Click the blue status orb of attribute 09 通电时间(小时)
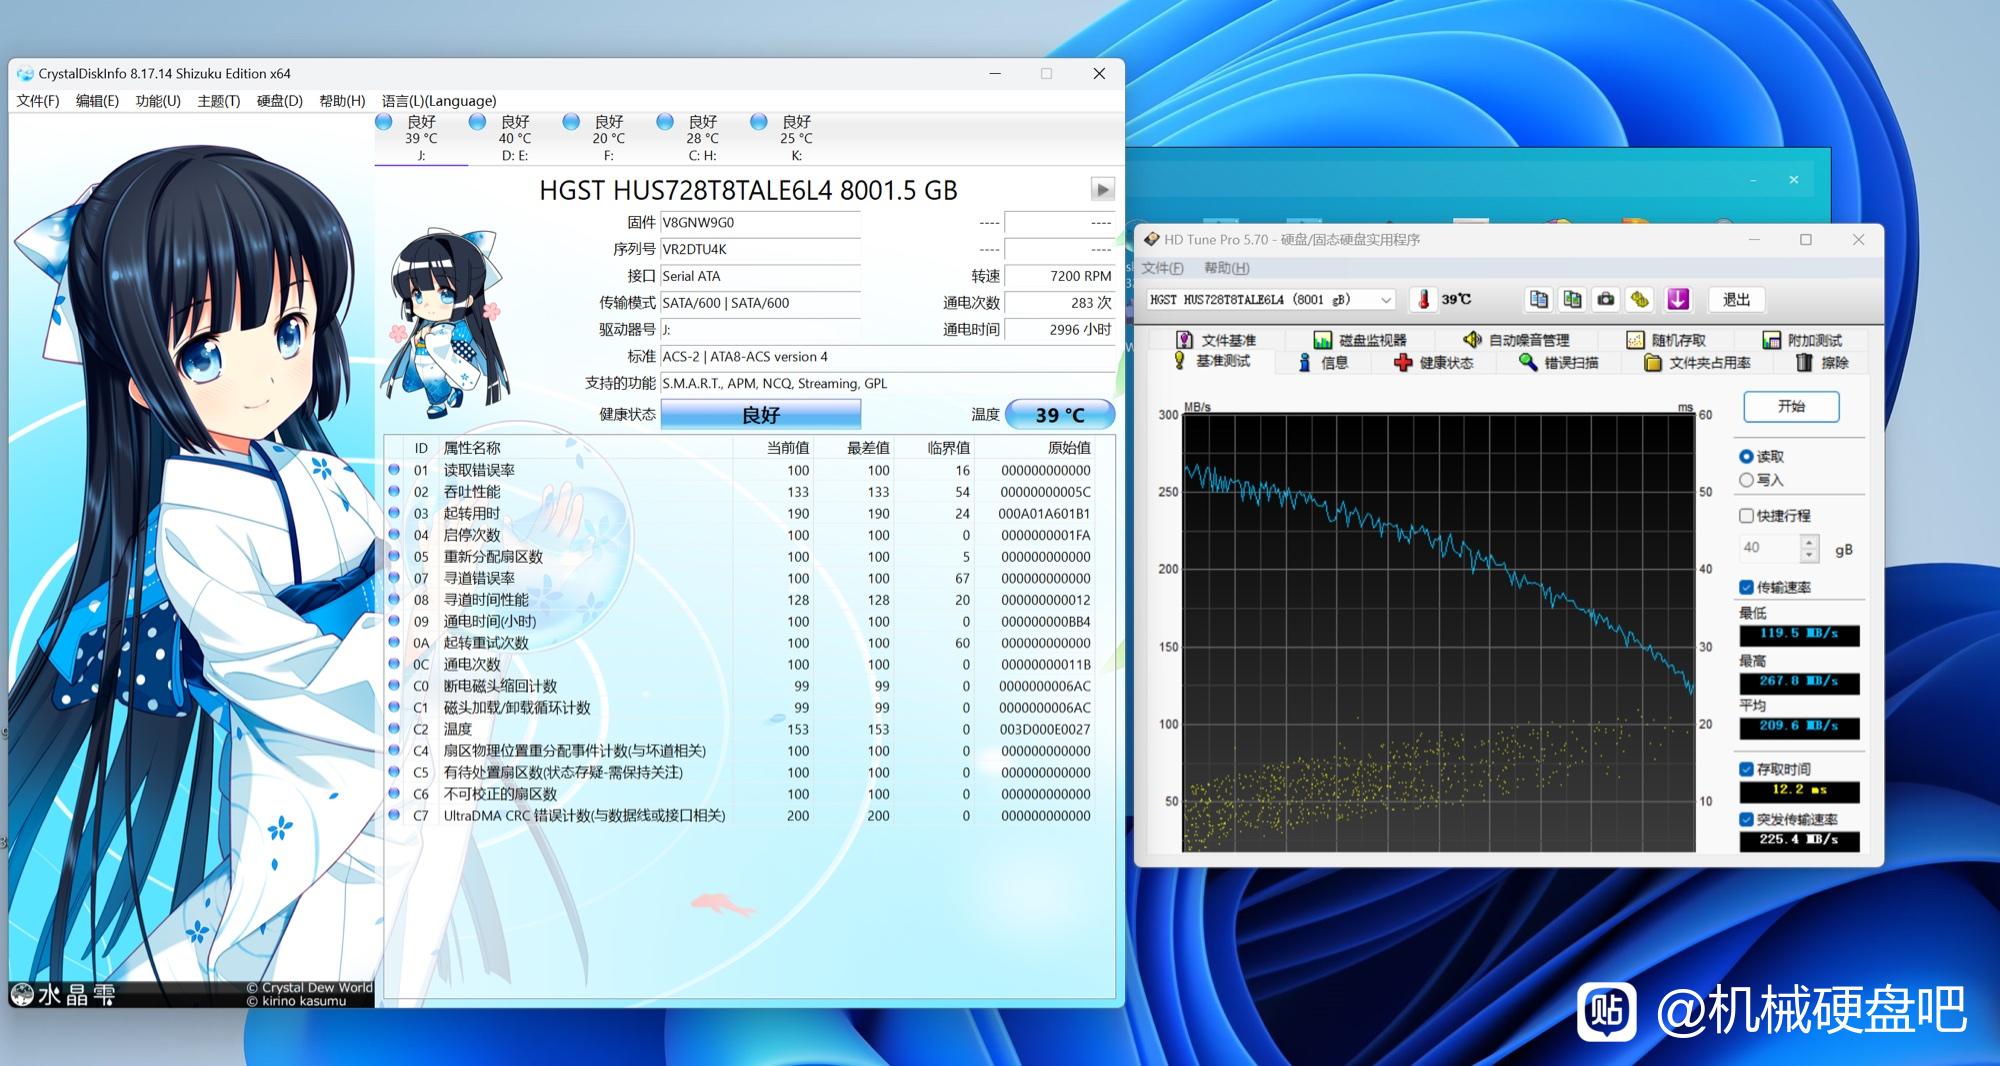Screen dimensions: 2000x1066 pyautogui.click(x=394, y=621)
